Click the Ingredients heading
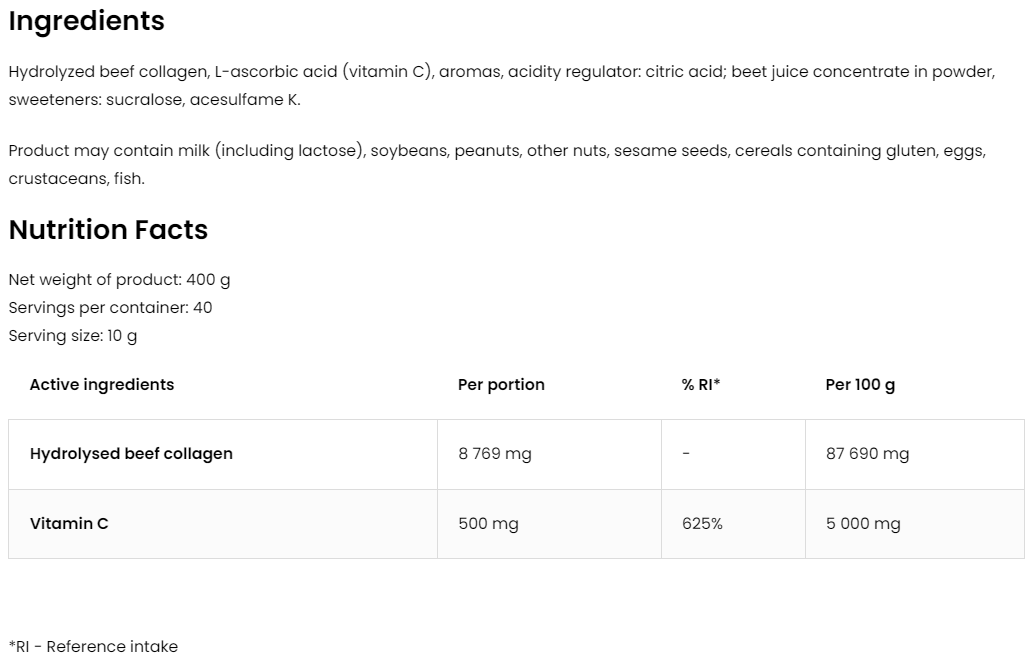1034x664 pixels. coord(87,21)
